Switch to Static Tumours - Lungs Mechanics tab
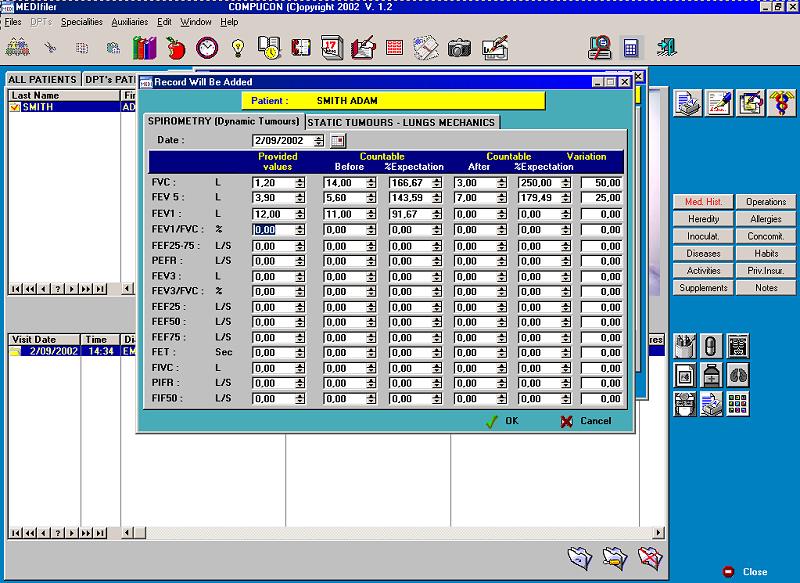 [x=401, y=122]
